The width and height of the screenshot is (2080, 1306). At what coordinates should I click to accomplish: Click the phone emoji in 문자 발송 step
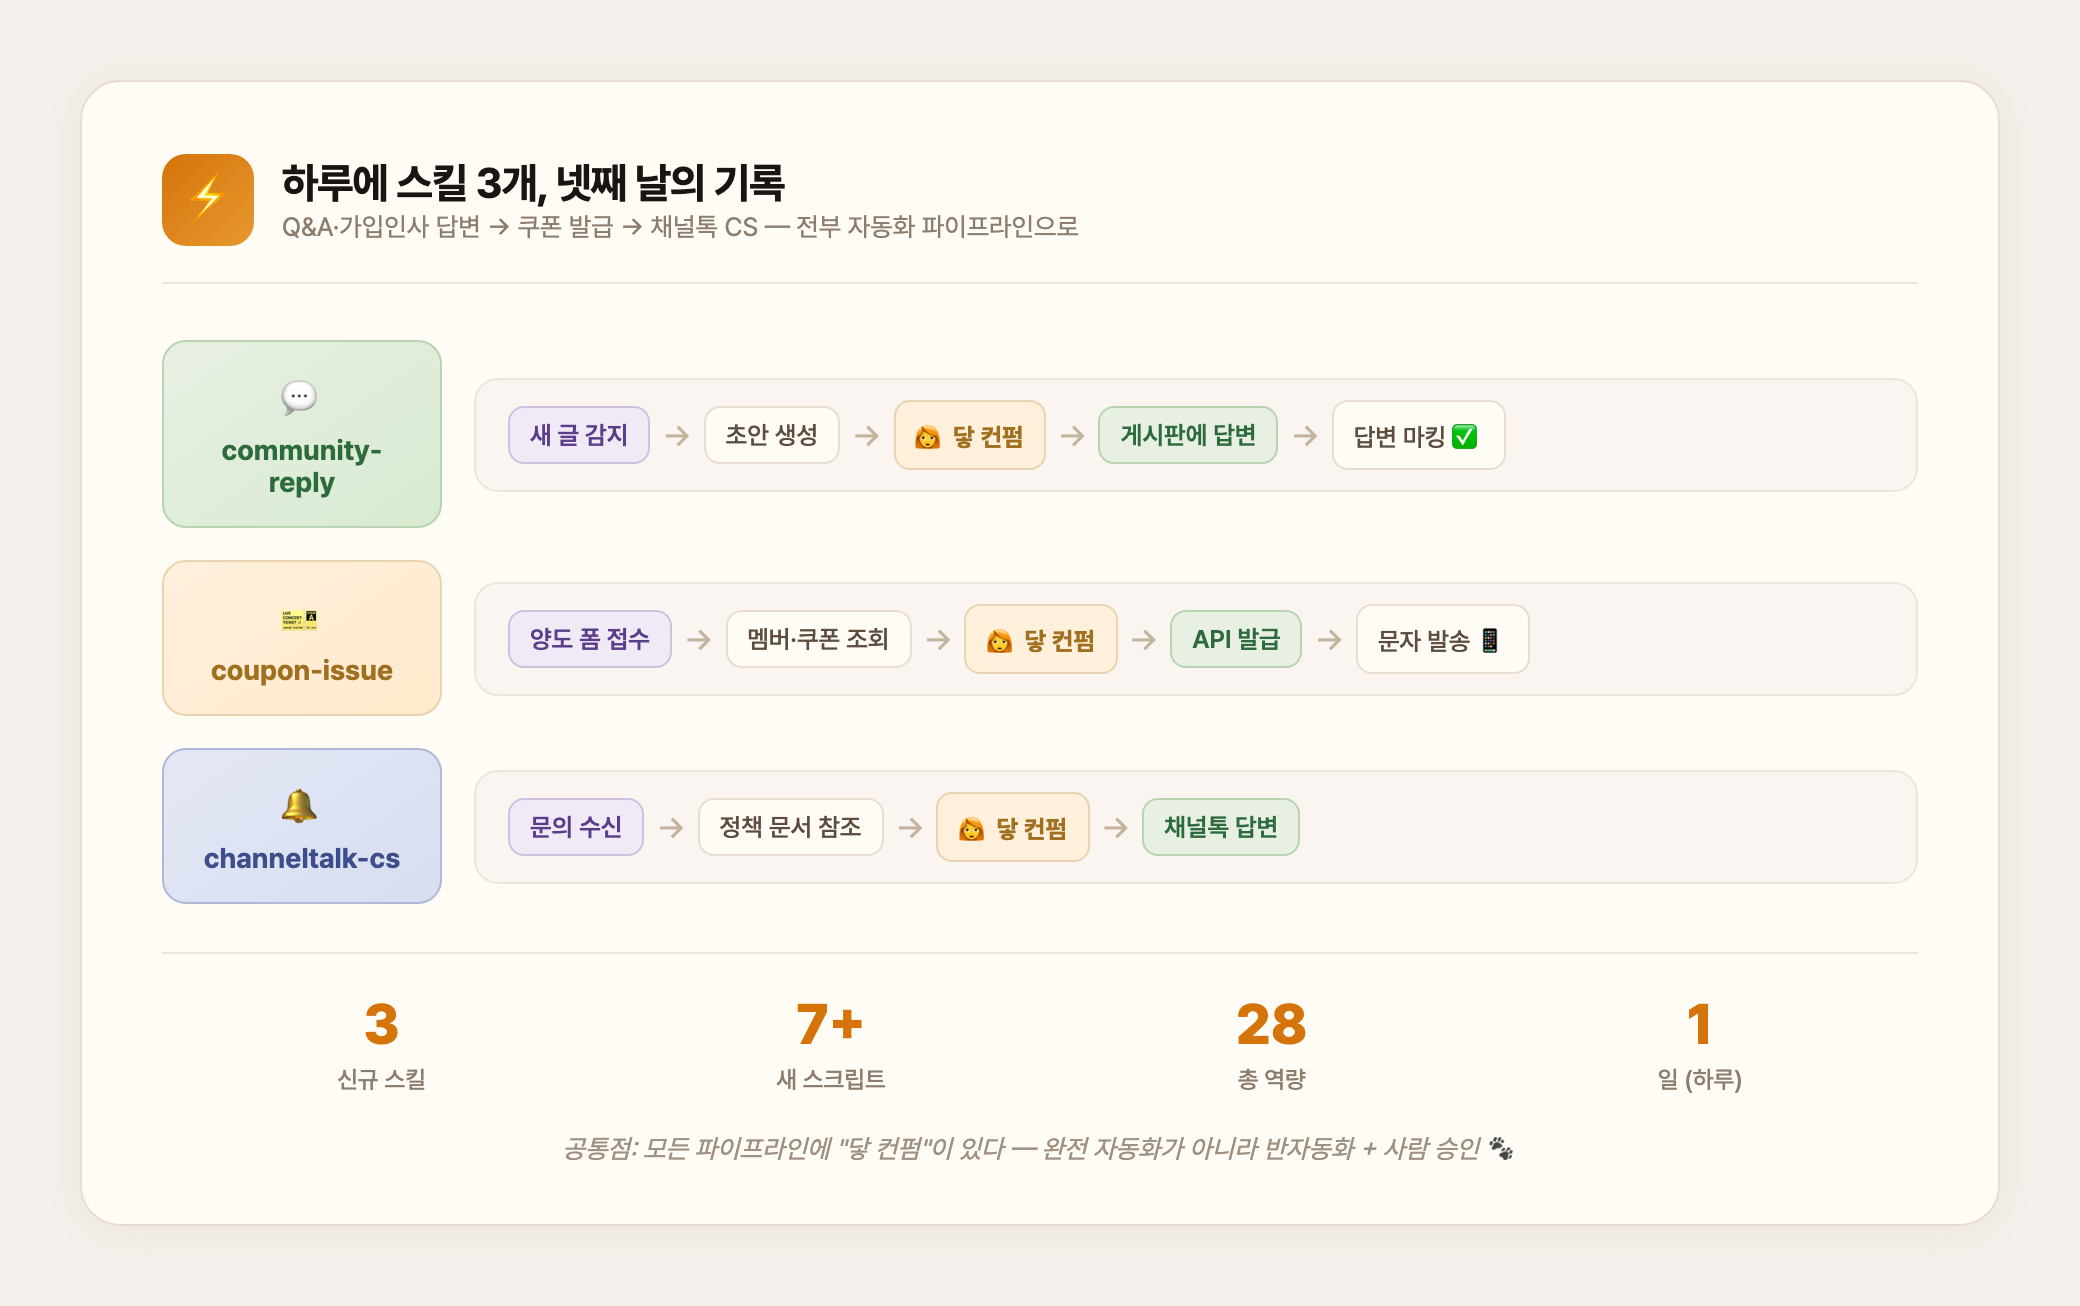coord(1492,639)
